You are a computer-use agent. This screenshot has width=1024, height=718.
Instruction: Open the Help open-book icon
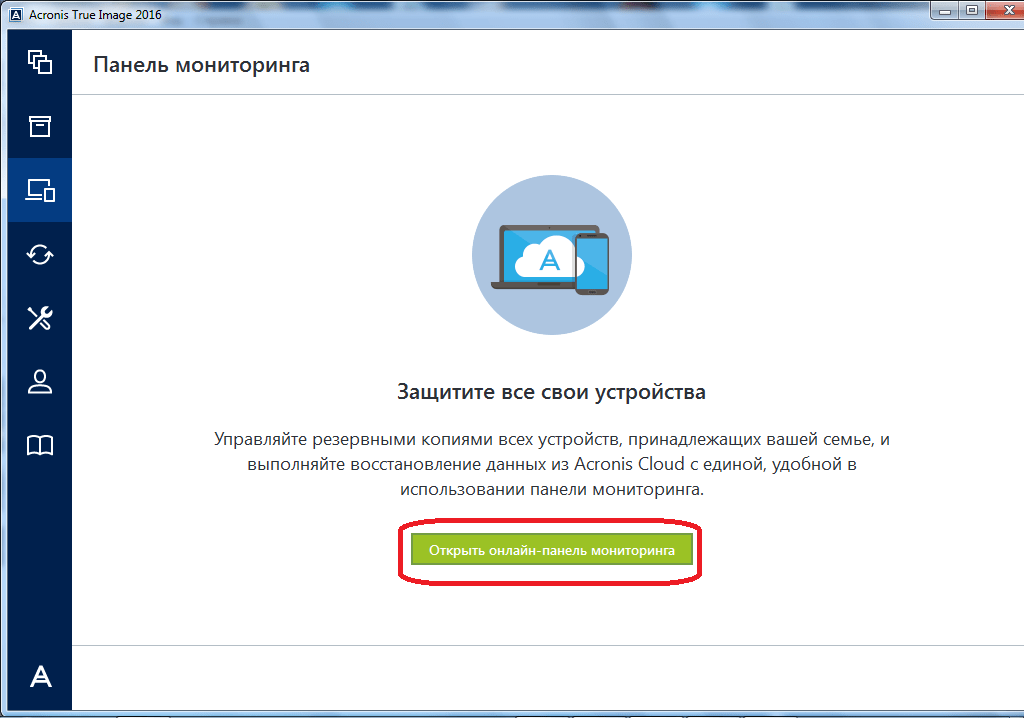pos(40,446)
